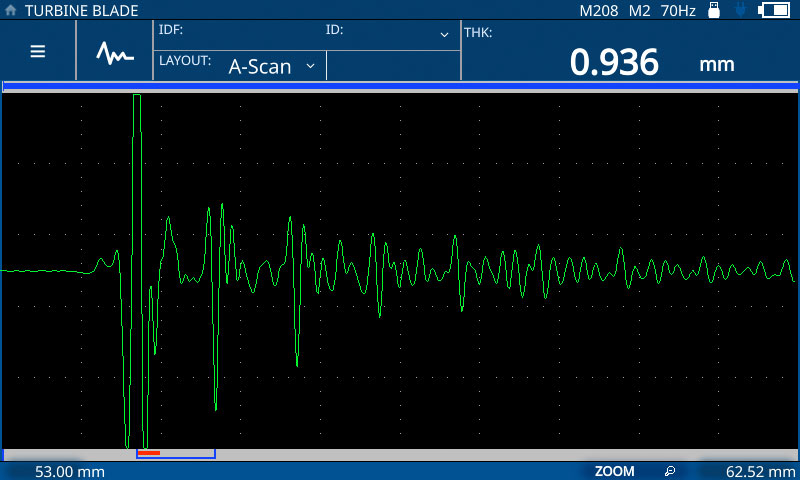Click the M2 mode indicator
Viewport: 800px width, 480px height.
pyautogui.click(x=640, y=10)
